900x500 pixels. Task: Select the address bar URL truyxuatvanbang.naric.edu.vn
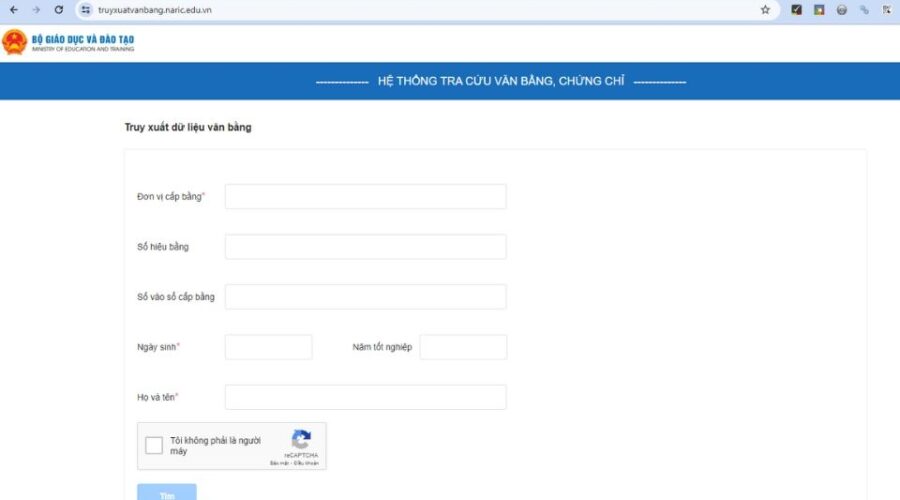click(x=154, y=10)
